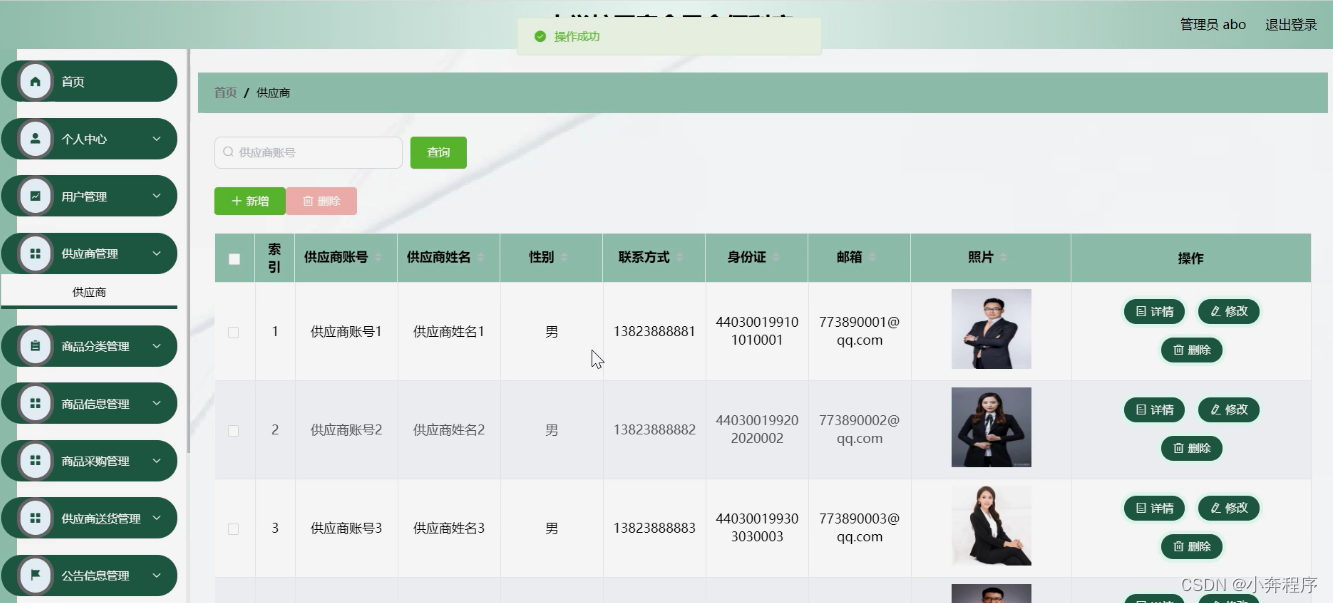Image resolution: width=1333 pixels, height=603 pixels.
Task: Click the 操作成功 success notification
Action: [x=669, y=36]
